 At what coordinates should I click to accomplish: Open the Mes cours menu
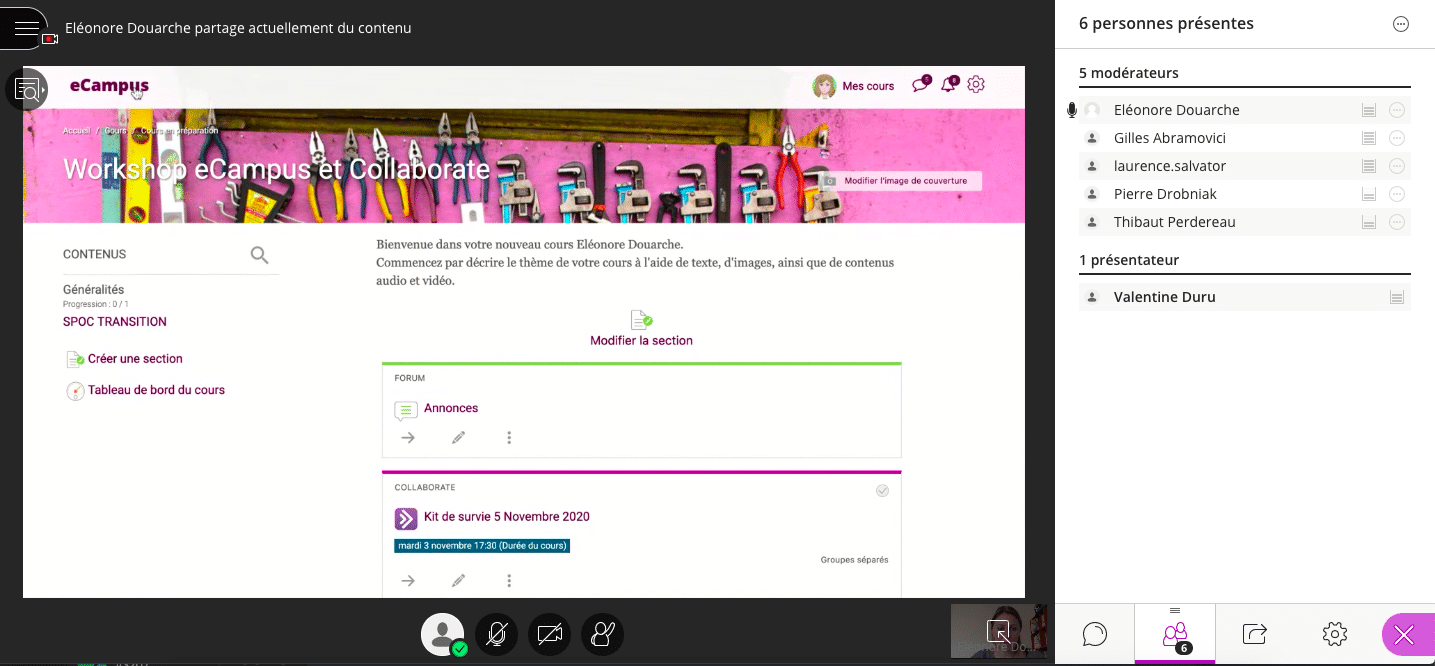(x=868, y=87)
